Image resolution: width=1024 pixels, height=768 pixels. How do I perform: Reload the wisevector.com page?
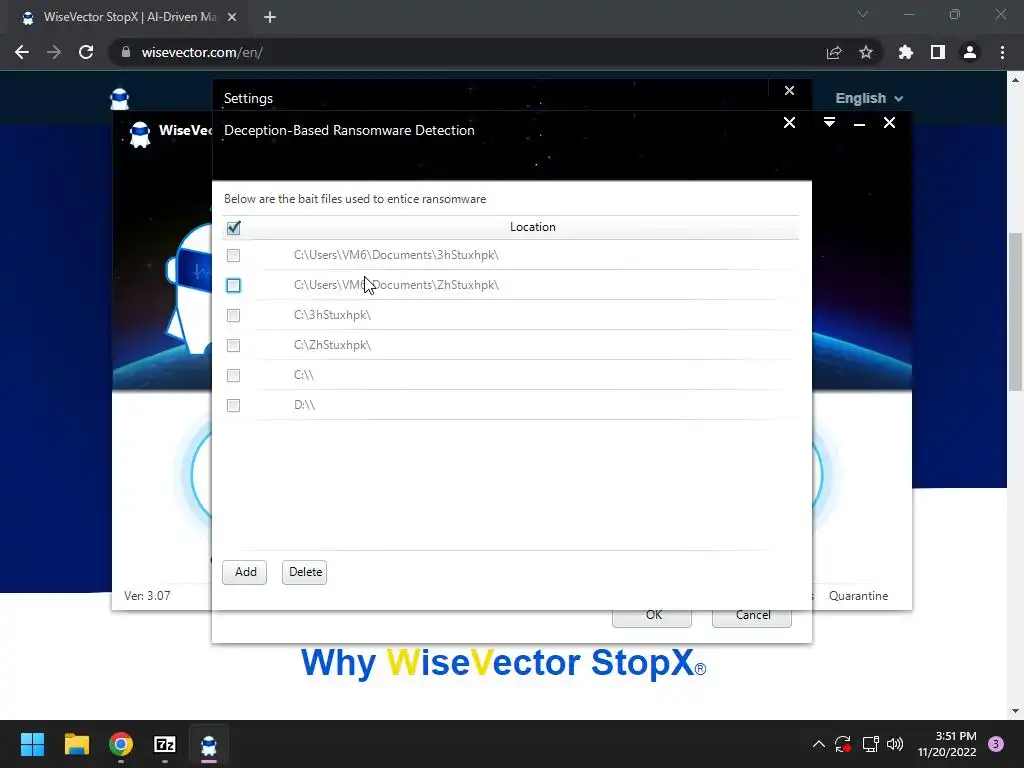[86, 52]
